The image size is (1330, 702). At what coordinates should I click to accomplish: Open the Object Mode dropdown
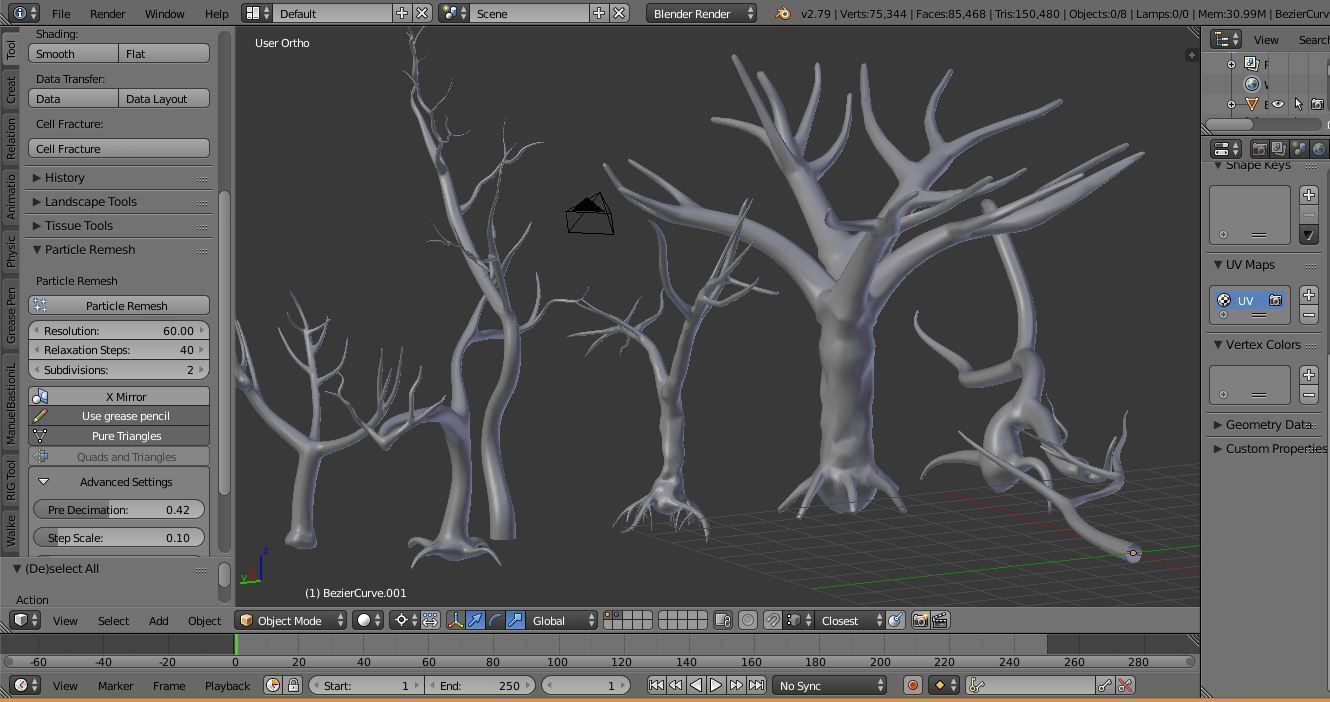pos(291,620)
